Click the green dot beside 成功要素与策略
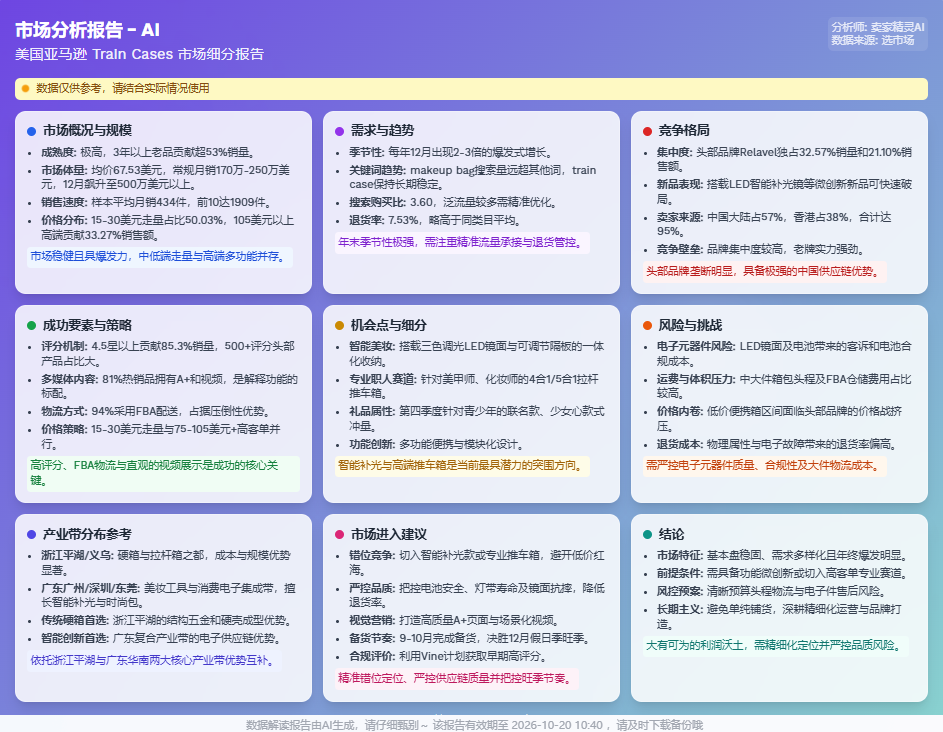Screen dimensions: 943x732 point(31,325)
